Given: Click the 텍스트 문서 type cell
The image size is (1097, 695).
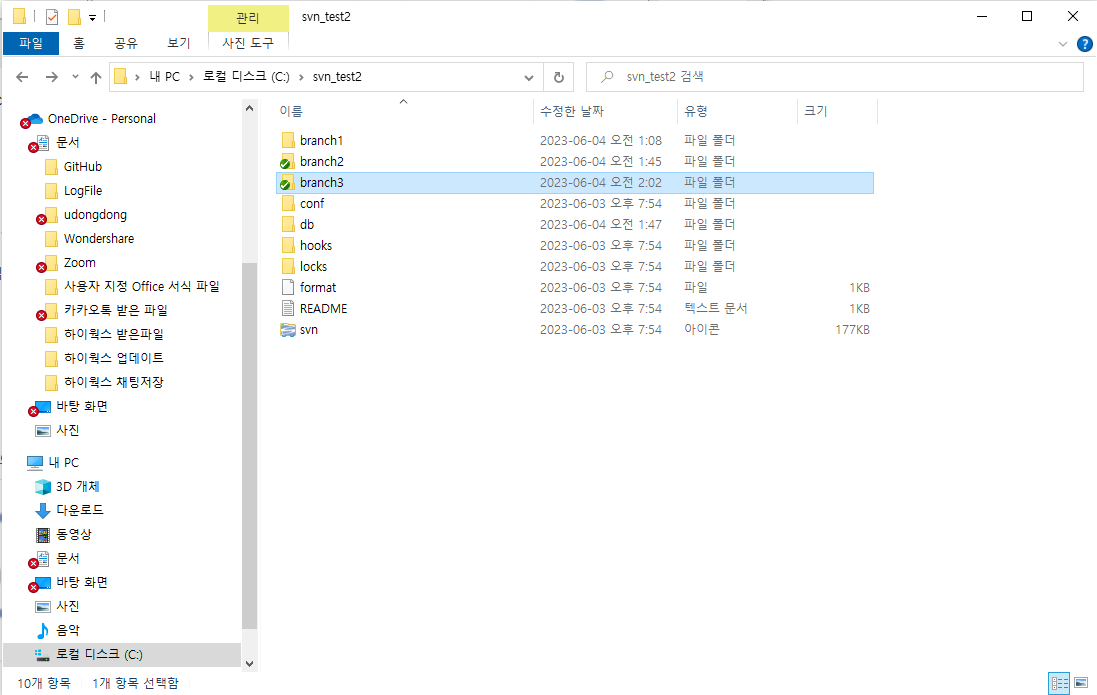Looking at the screenshot, I should [716, 309].
